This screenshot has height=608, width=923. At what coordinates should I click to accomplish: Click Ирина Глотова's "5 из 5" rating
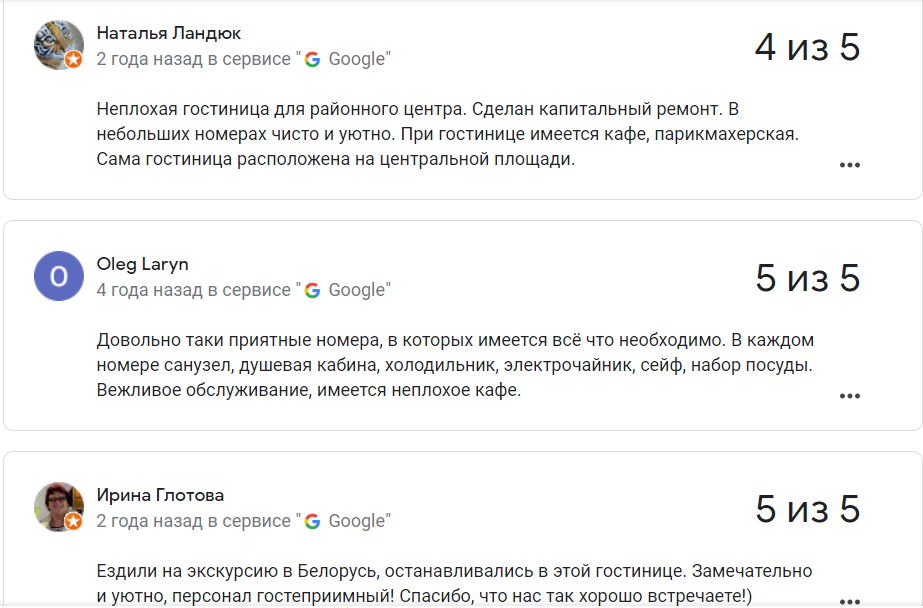click(806, 509)
